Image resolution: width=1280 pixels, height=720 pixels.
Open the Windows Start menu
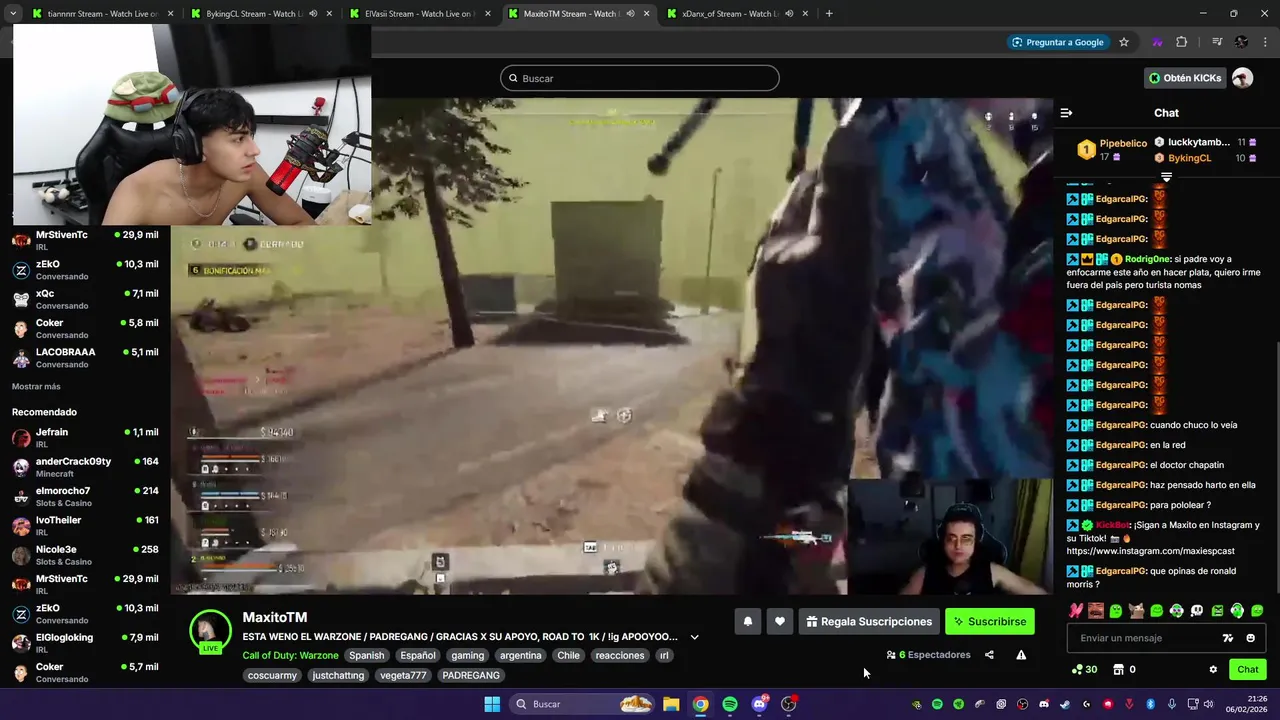point(492,704)
